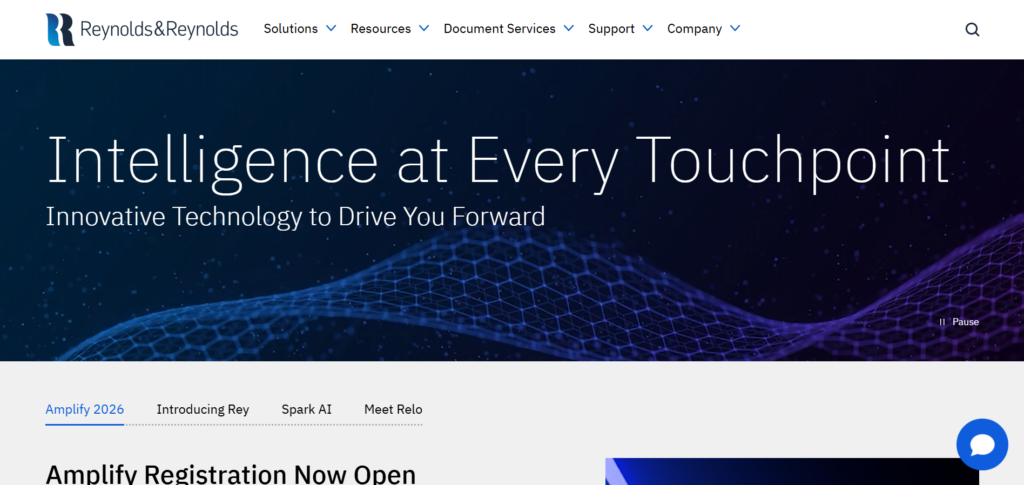Select the Amplify 2026 tab
The height and width of the screenshot is (485, 1024).
(85, 410)
